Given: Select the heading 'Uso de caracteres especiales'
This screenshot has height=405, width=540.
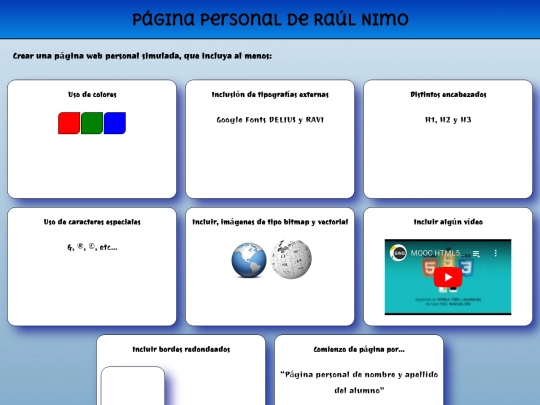Looking at the screenshot, I should 92,222.
